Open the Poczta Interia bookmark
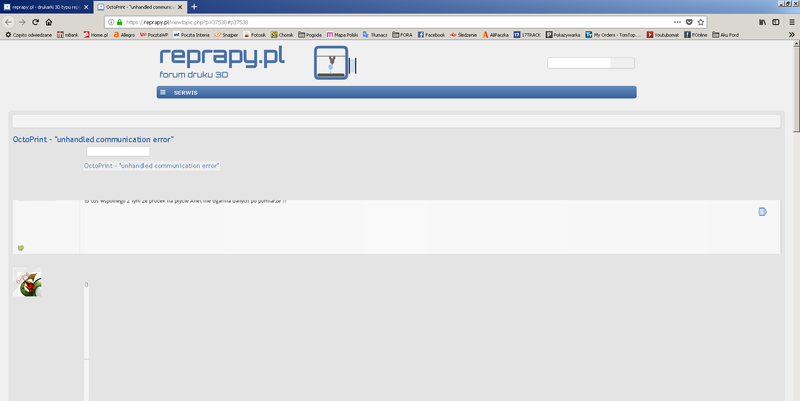 [191, 35]
